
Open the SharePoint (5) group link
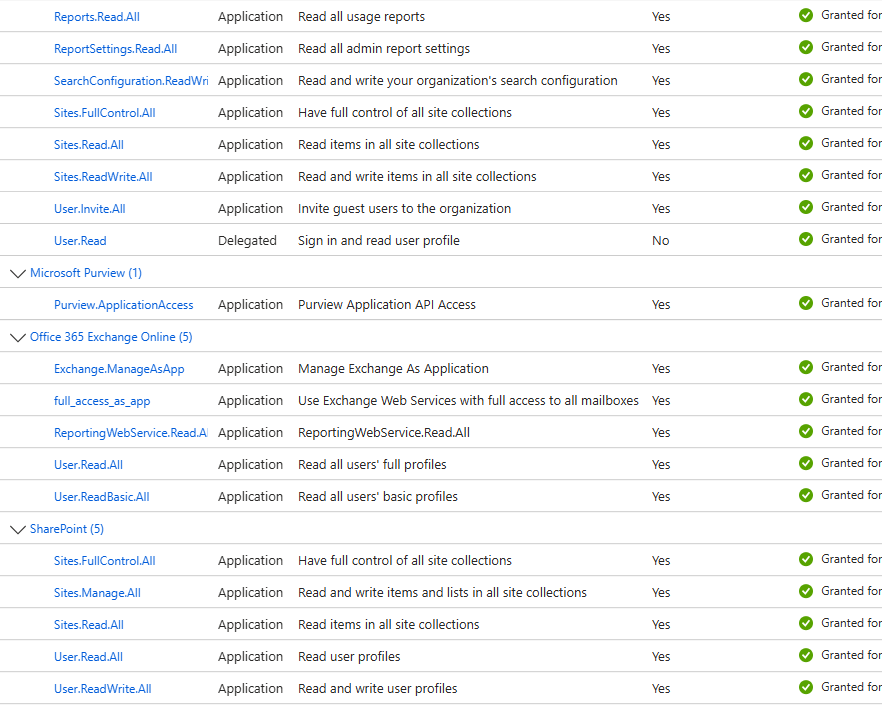[66, 529]
